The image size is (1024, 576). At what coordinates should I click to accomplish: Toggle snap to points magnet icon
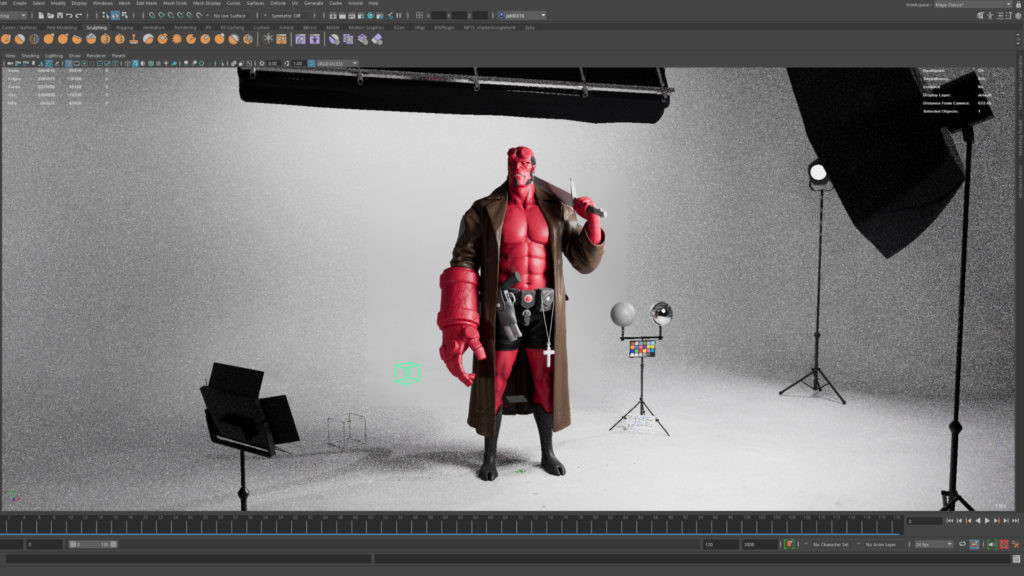pyautogui.click(x=171, y=16)
